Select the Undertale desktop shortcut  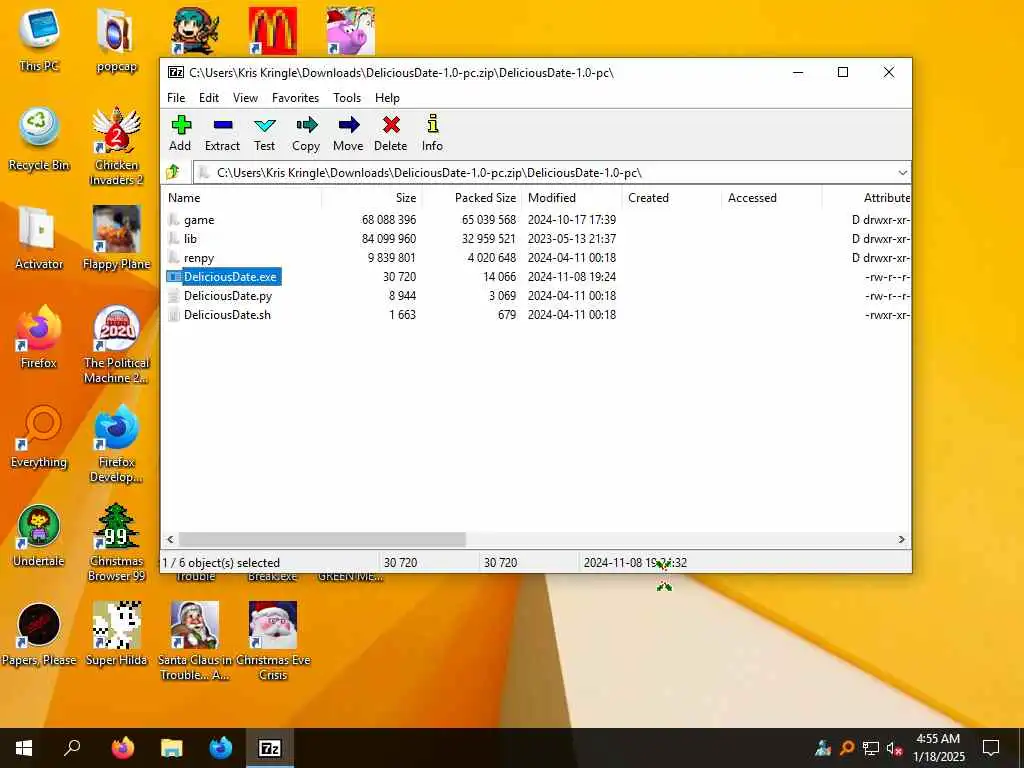tap(39, 534)
